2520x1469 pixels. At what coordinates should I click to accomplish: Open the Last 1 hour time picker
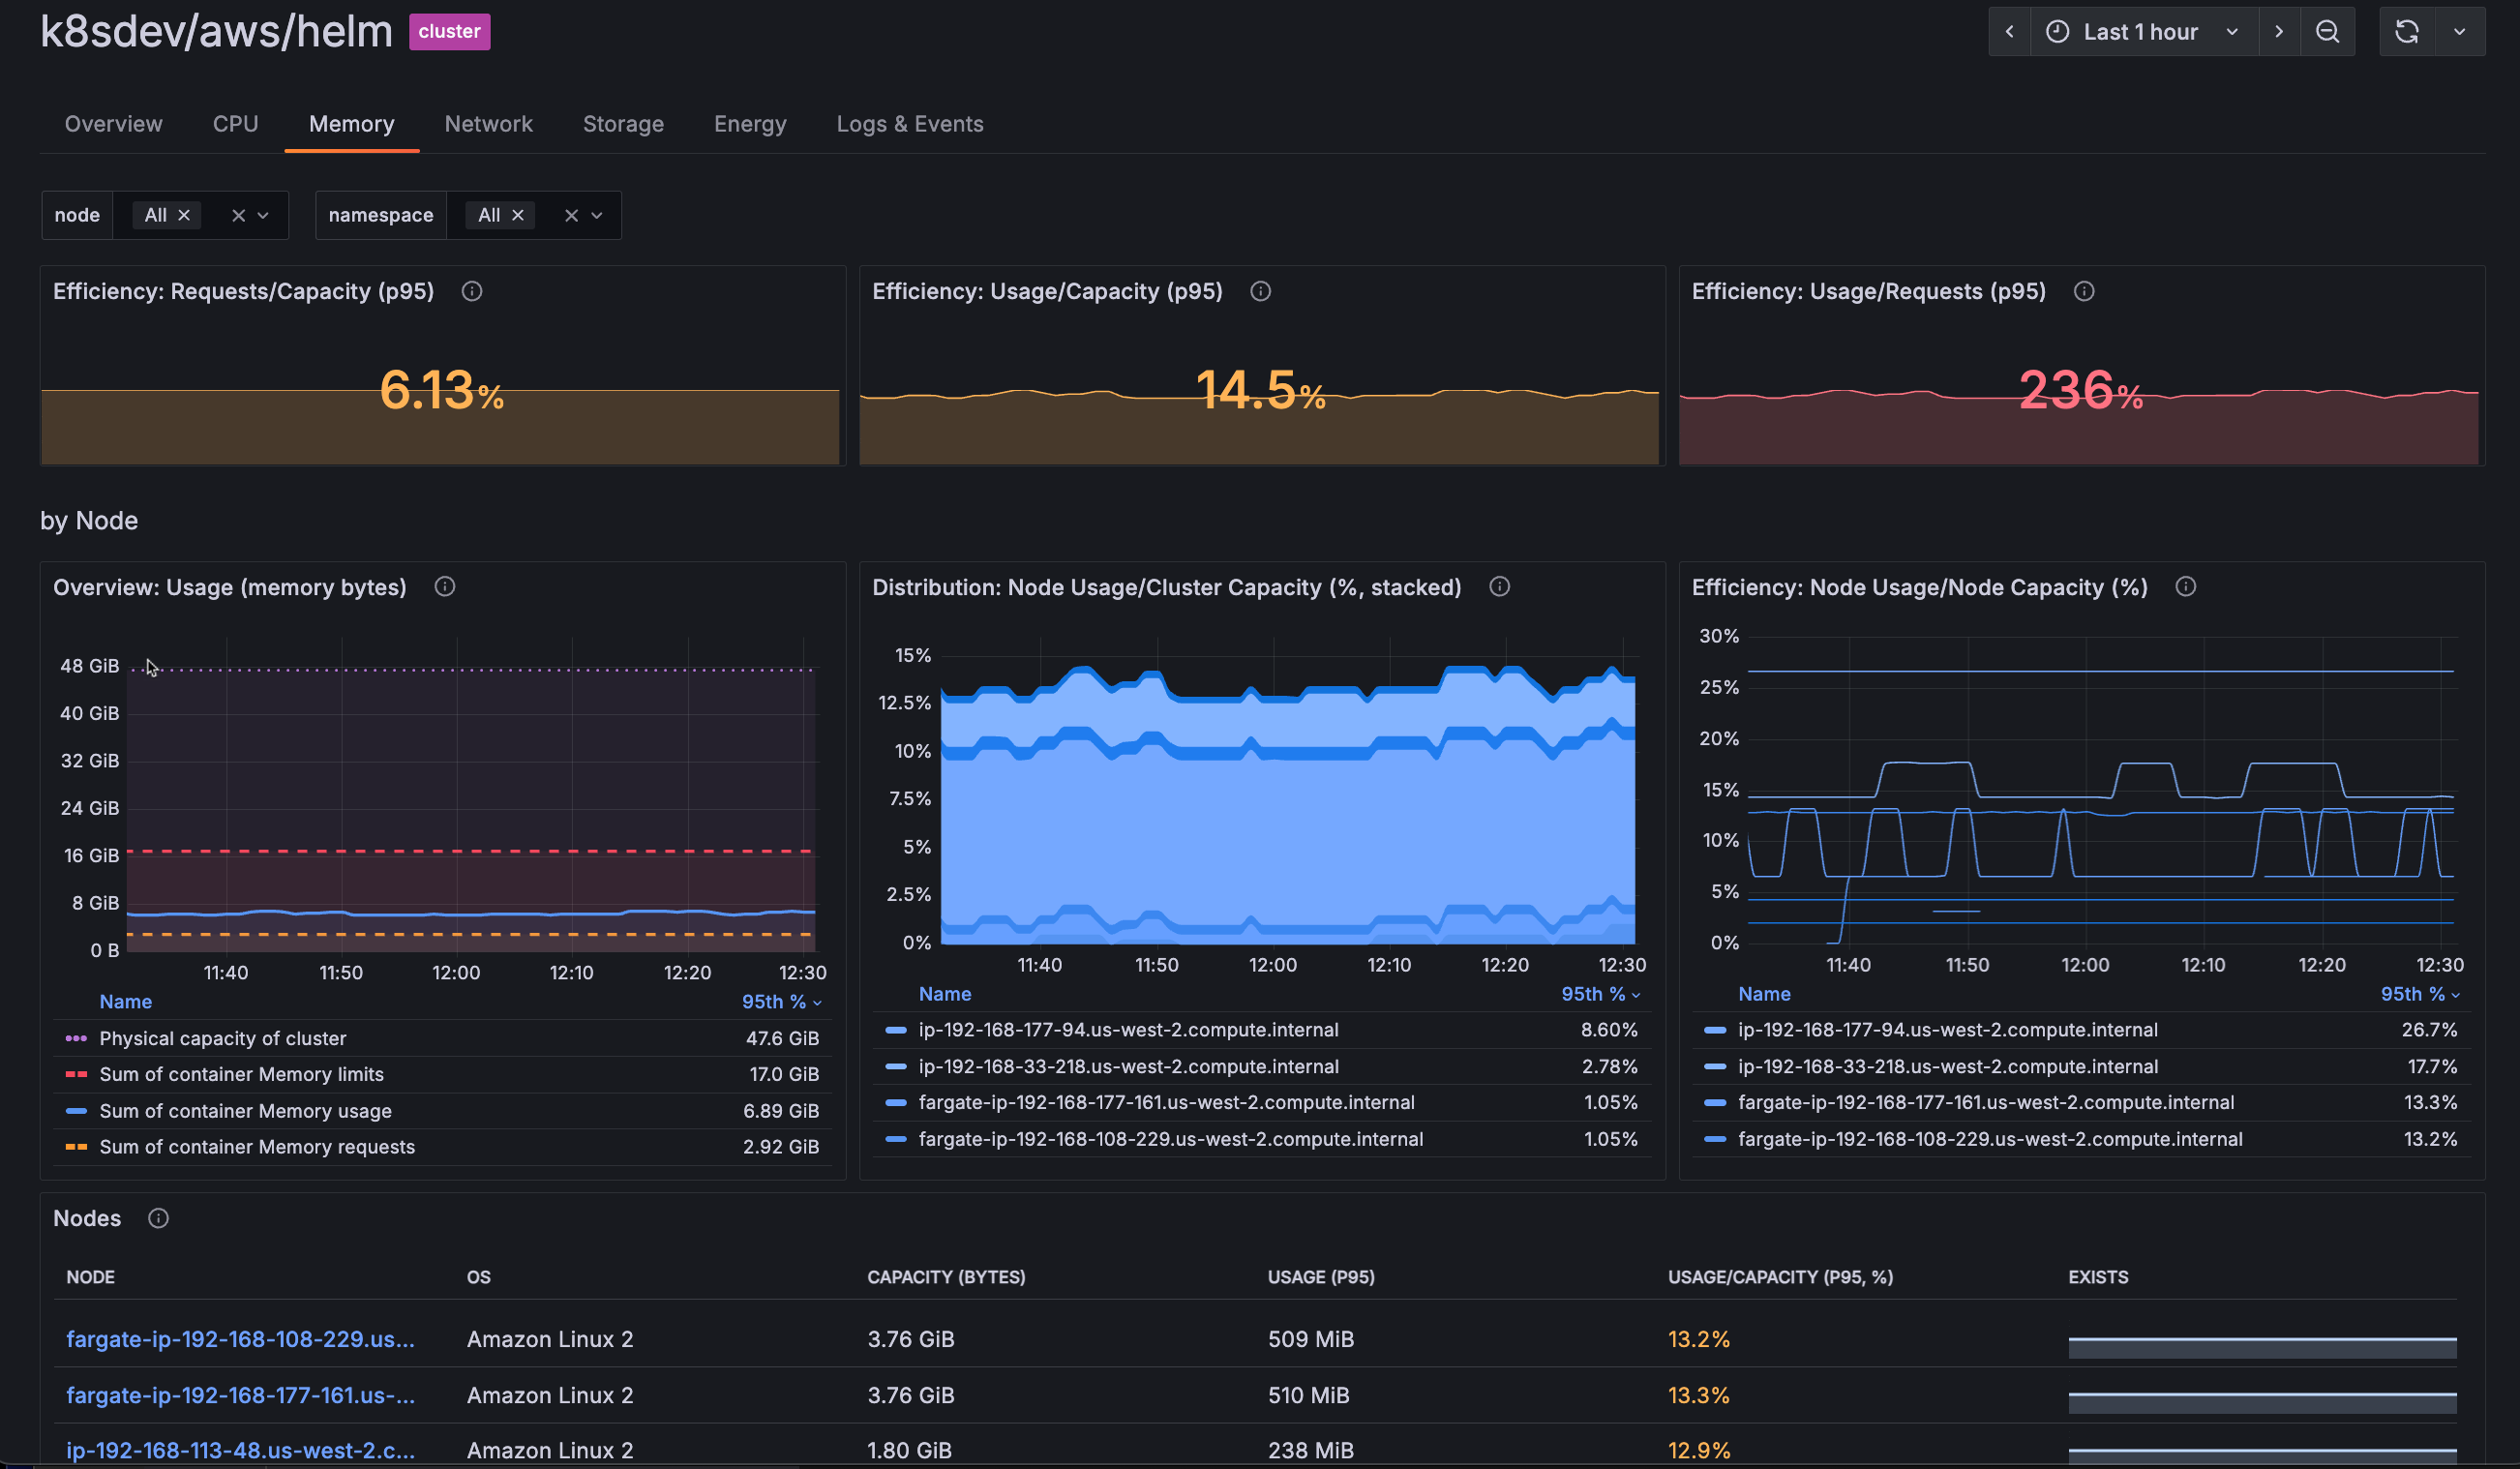coord(2141,32)
